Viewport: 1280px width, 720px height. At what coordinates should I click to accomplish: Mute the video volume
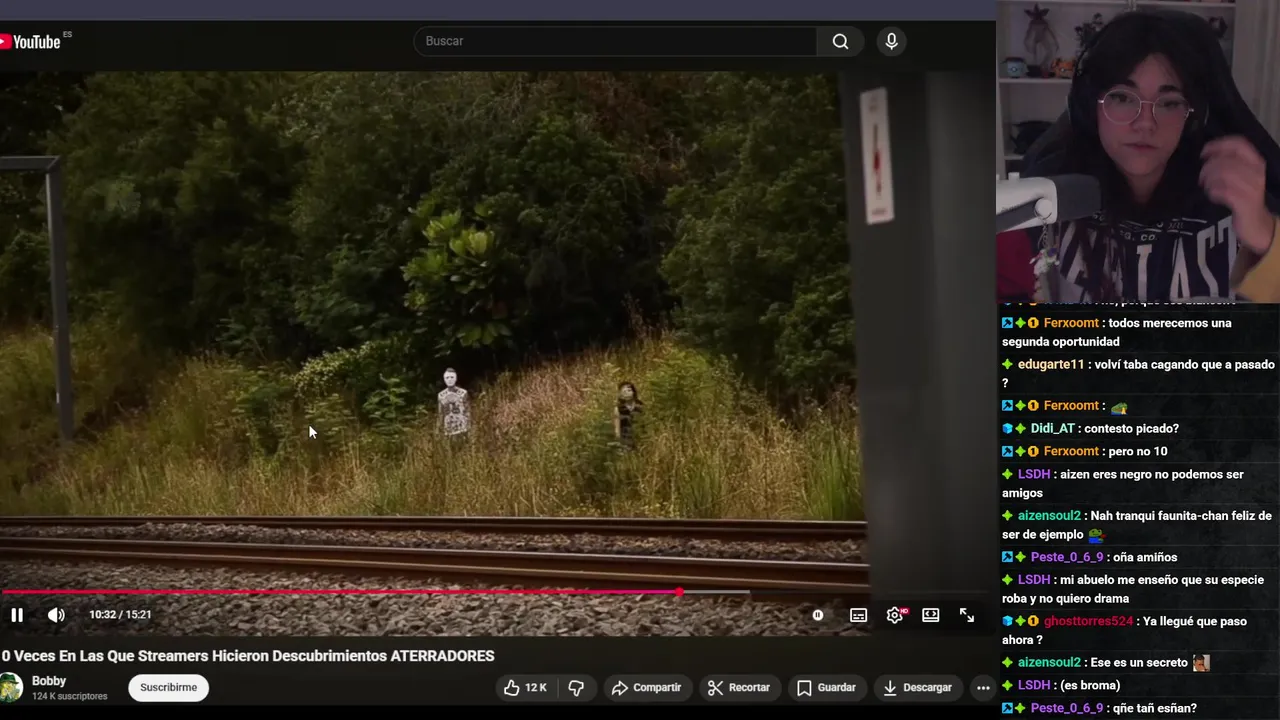pos(56,615)
